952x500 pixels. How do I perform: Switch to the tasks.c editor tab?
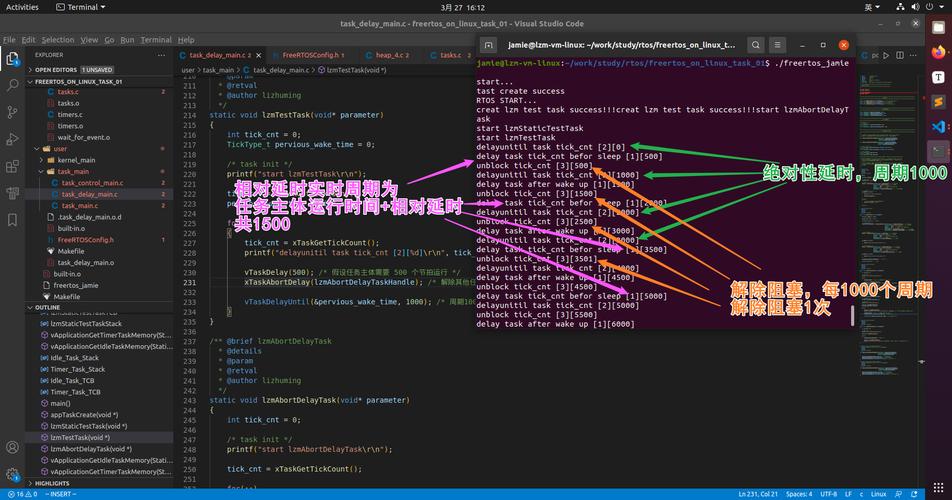450,55
